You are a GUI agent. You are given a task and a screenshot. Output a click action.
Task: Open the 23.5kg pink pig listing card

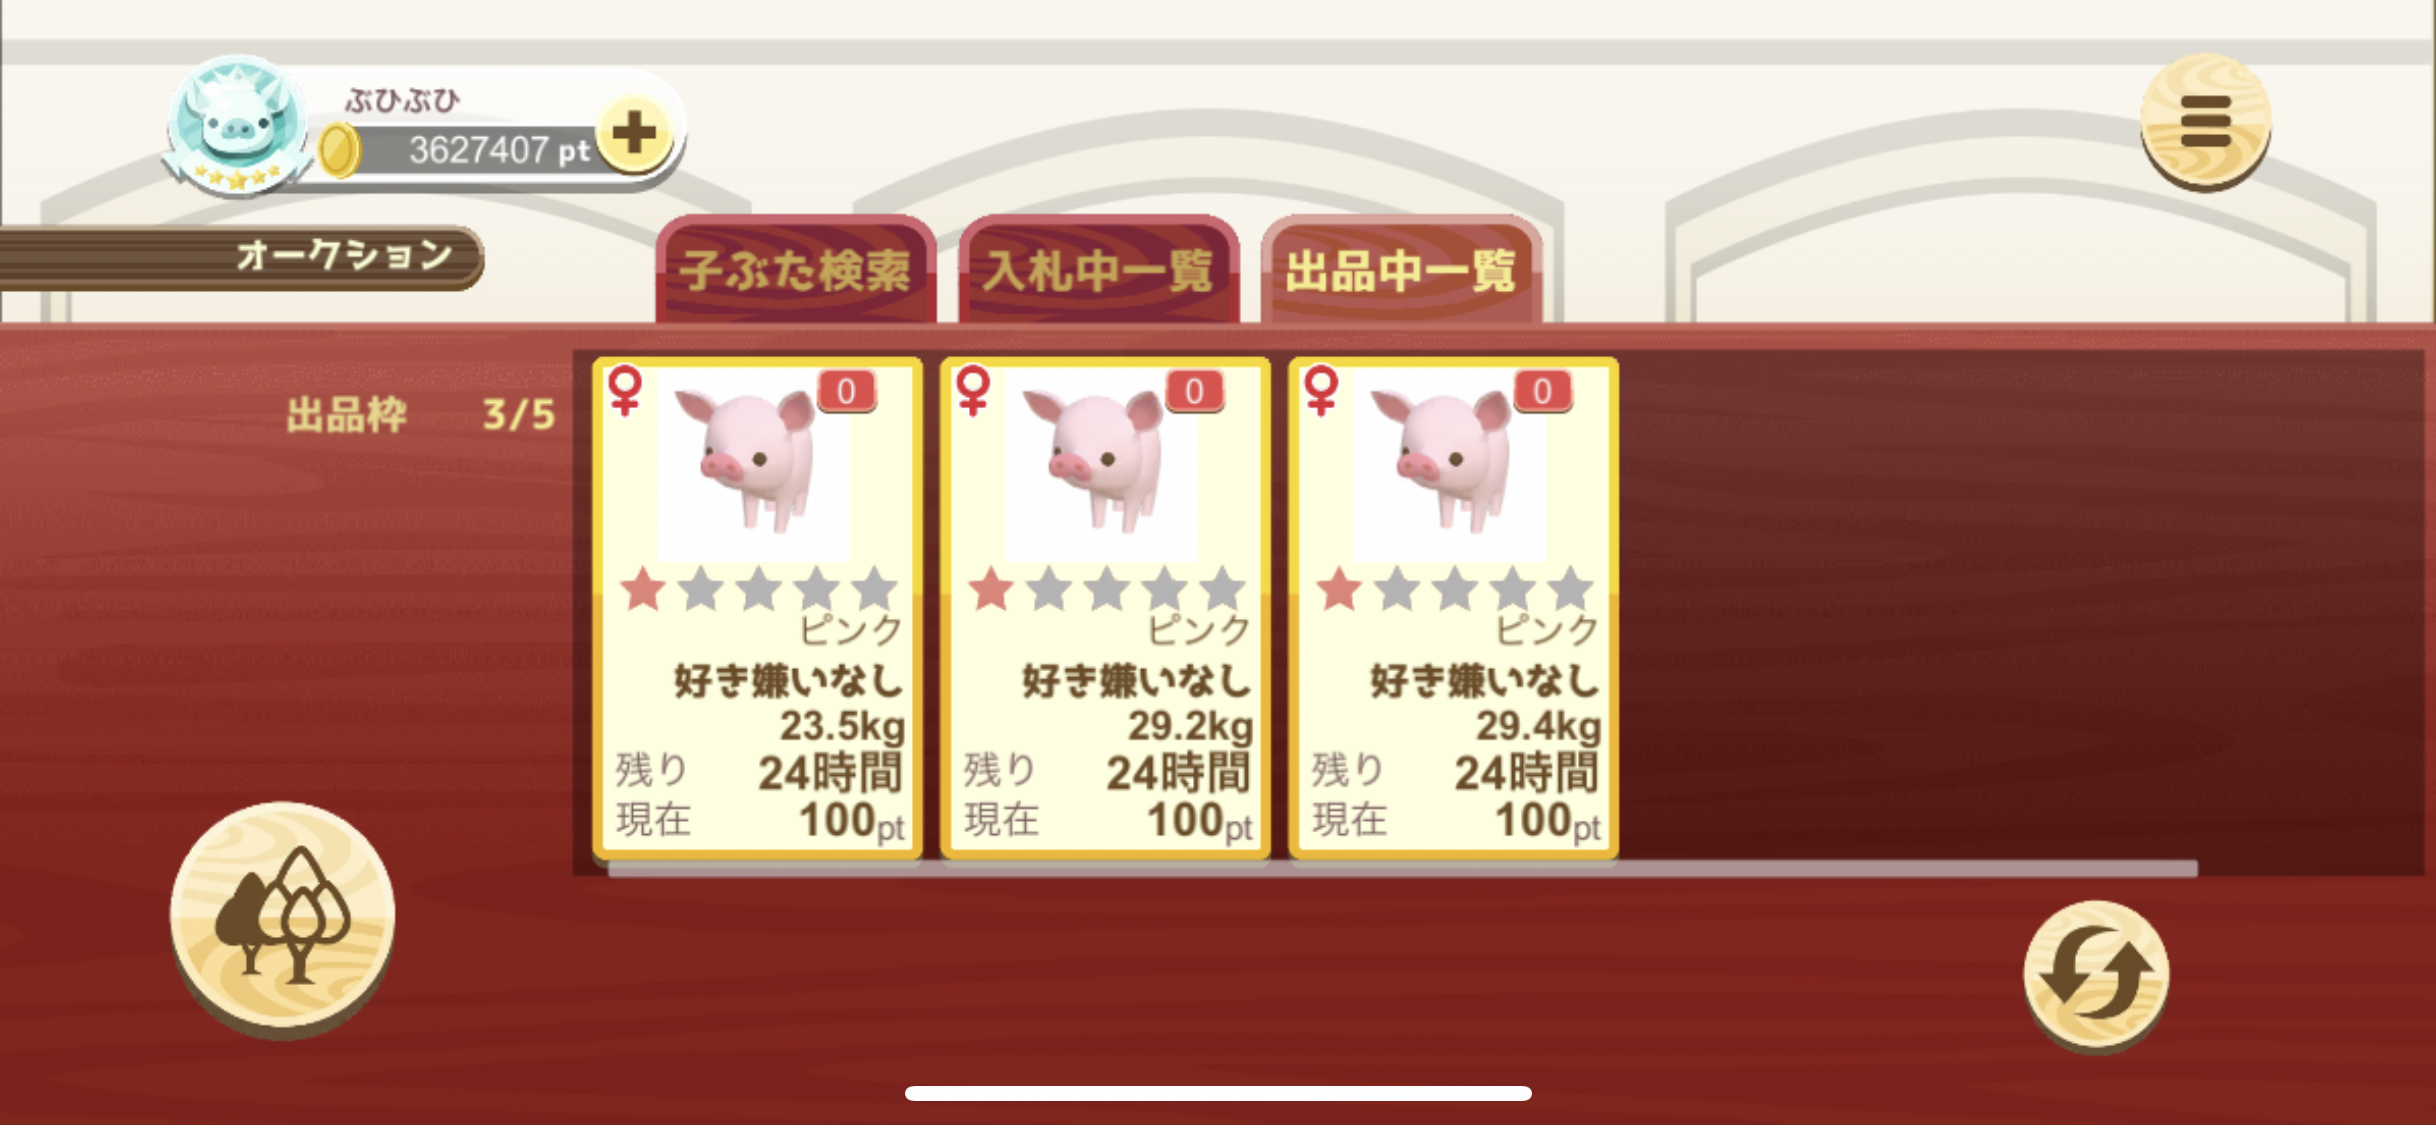(x=758, y=607)
